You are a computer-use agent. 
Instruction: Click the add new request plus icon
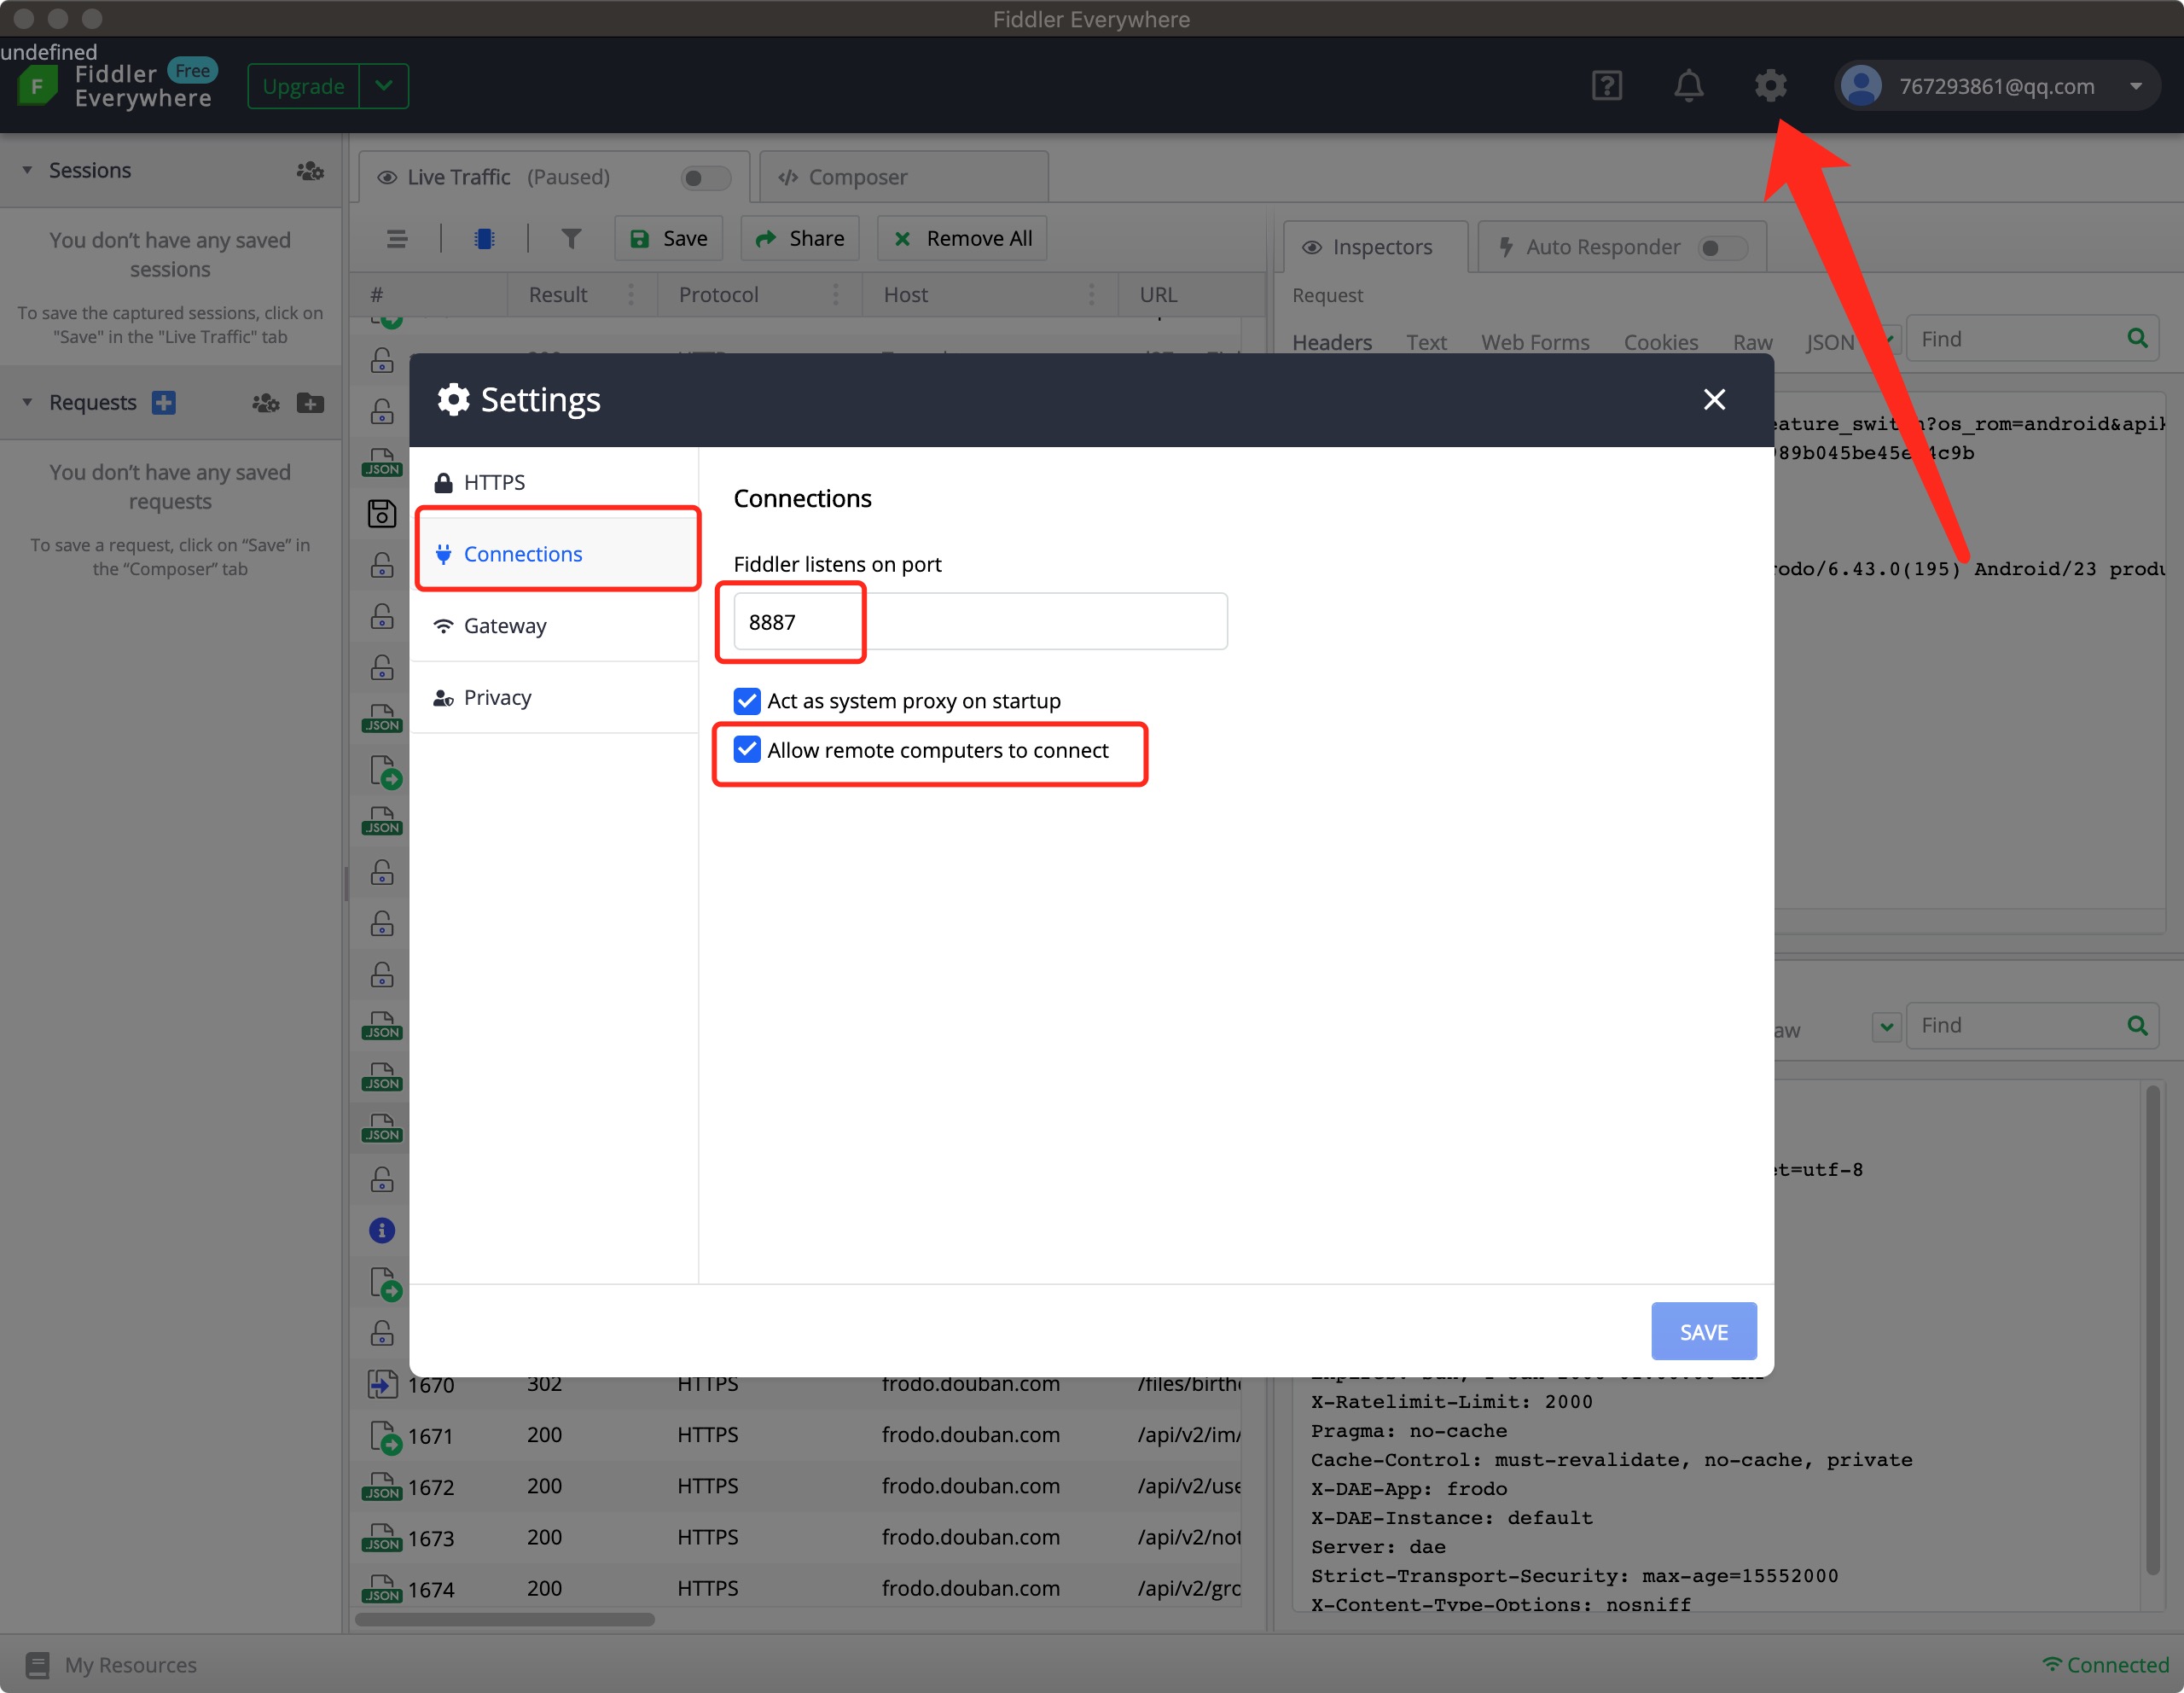click(164, 402)
